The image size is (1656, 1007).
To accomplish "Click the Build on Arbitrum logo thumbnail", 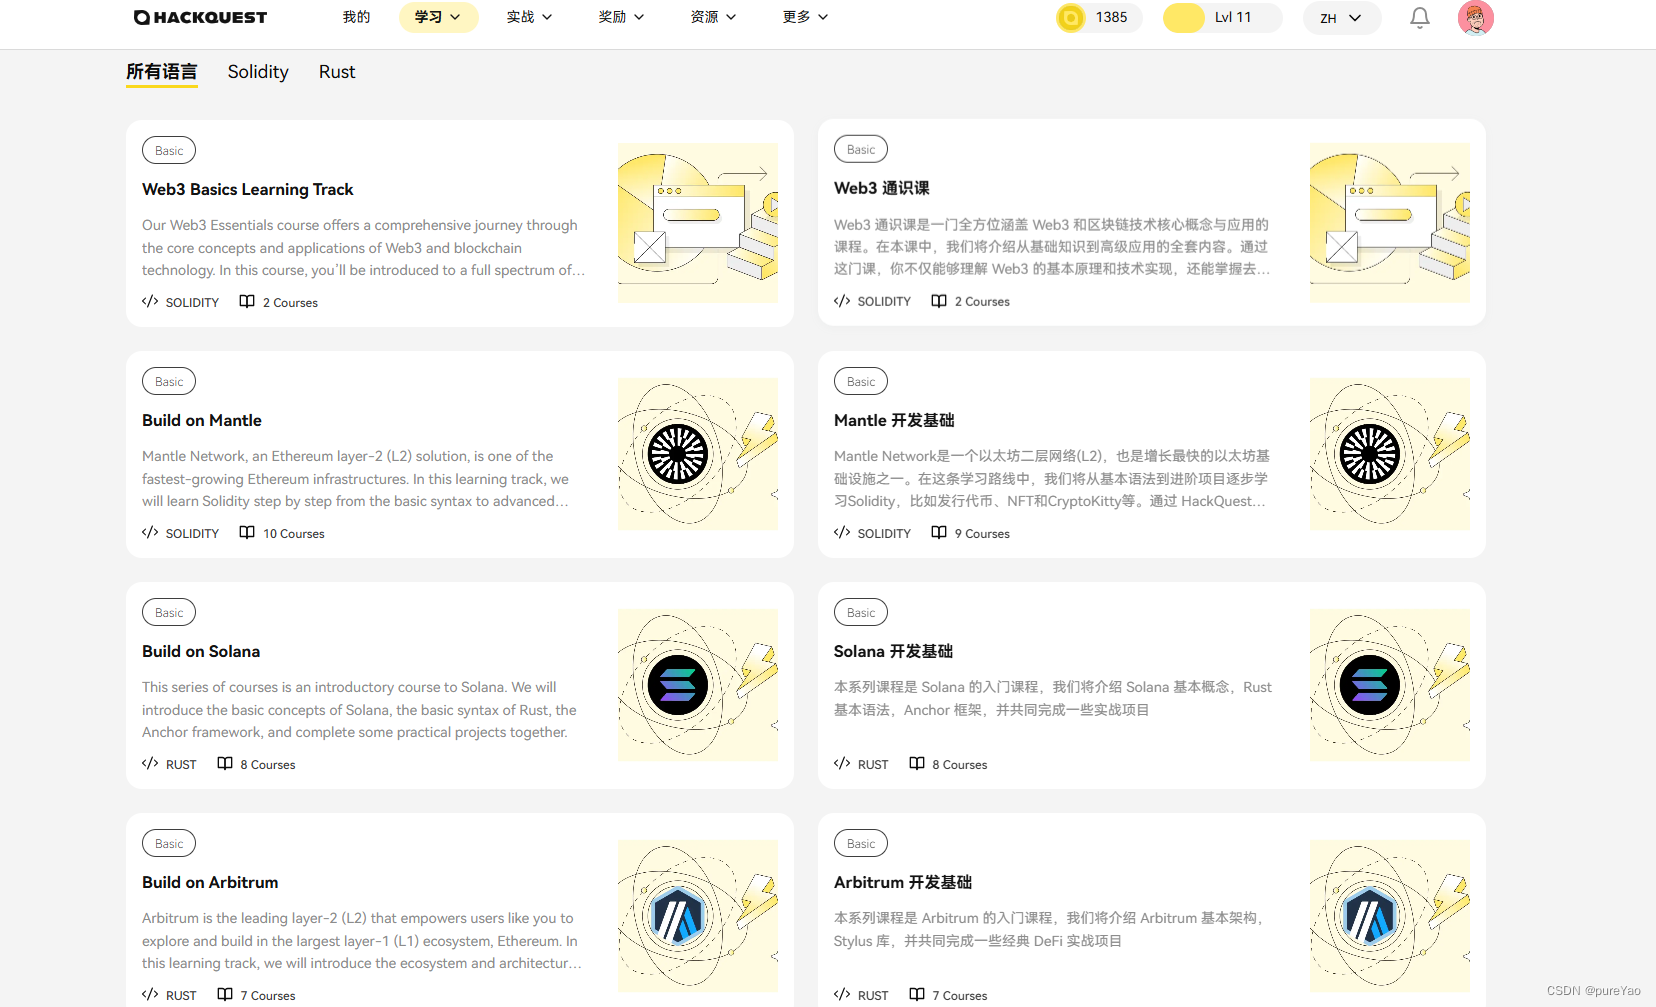I will [698, 916].
